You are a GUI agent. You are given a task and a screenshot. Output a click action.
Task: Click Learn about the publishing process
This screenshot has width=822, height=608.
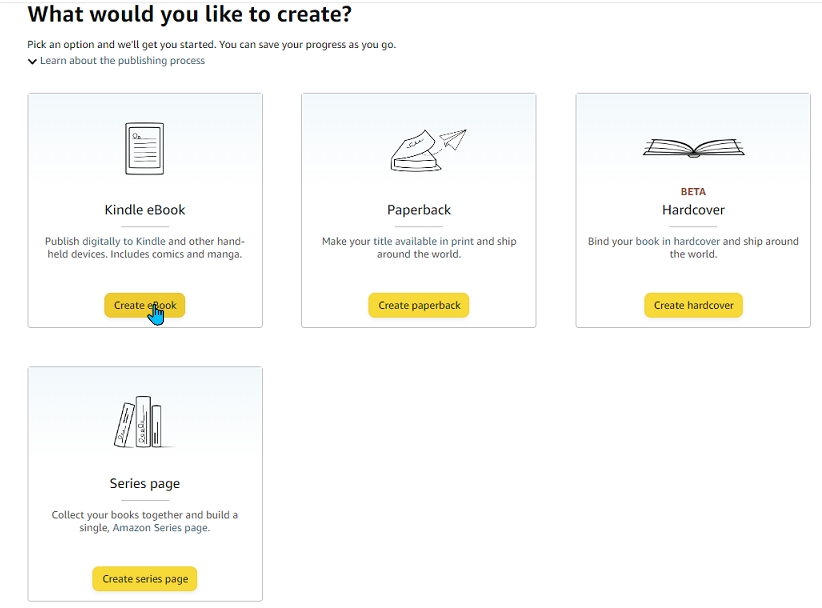coord(121,60)
